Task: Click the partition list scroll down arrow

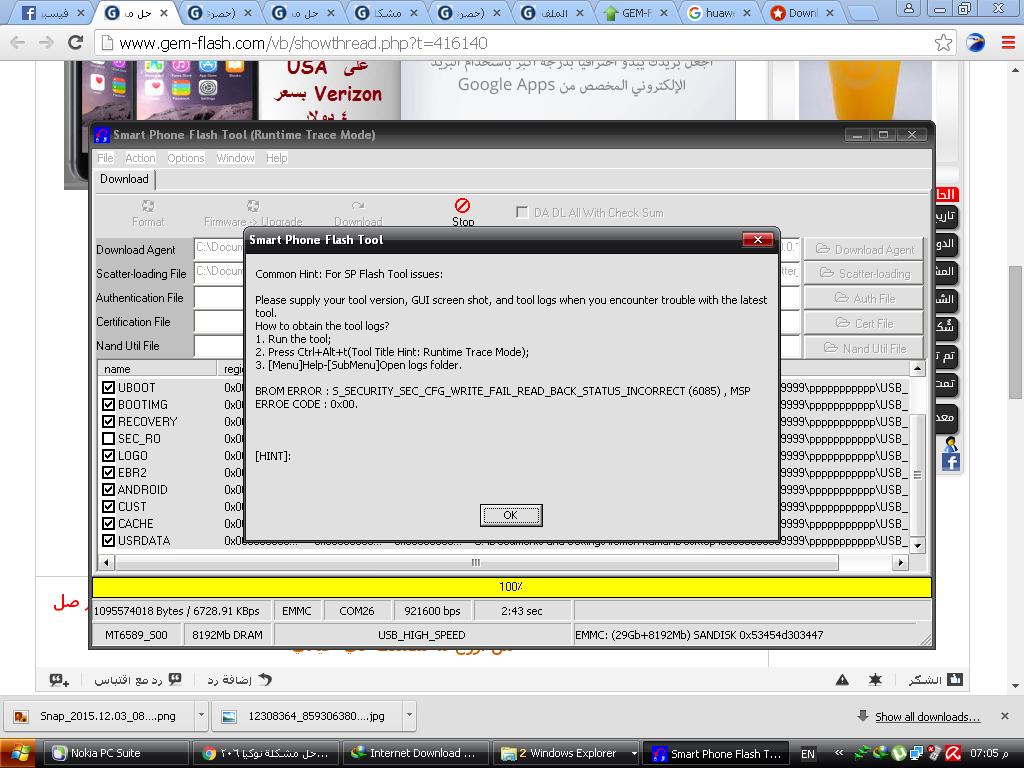Action: coord(918,545)
